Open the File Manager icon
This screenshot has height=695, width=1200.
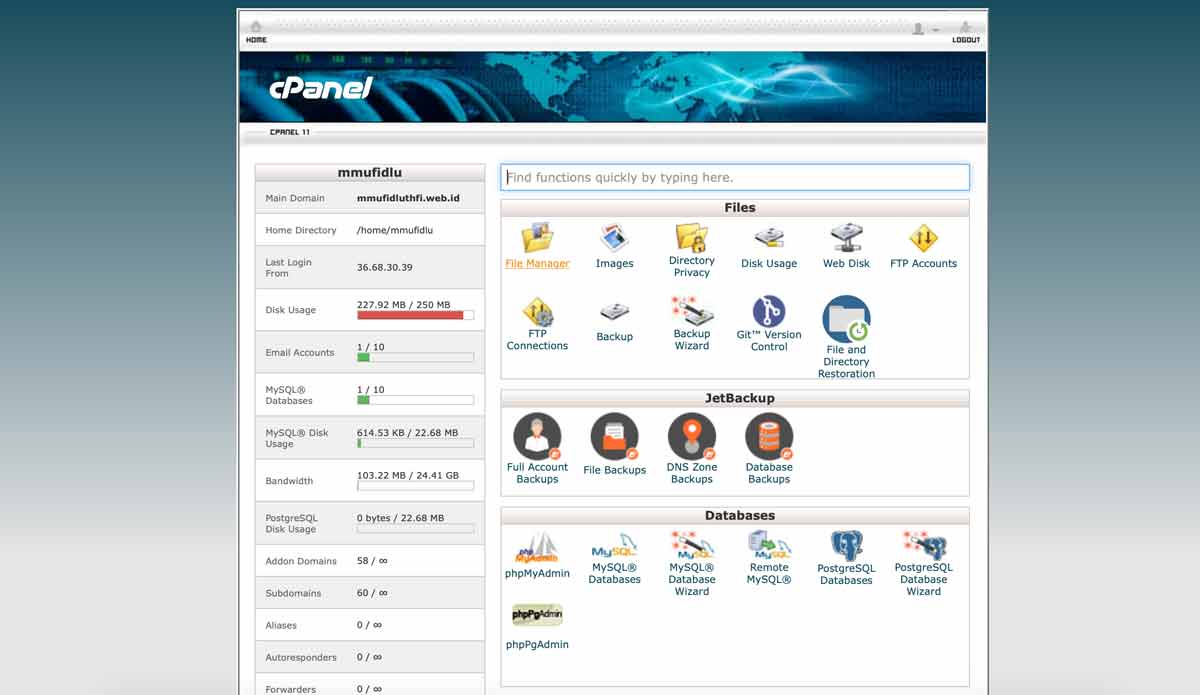[537, 239]
